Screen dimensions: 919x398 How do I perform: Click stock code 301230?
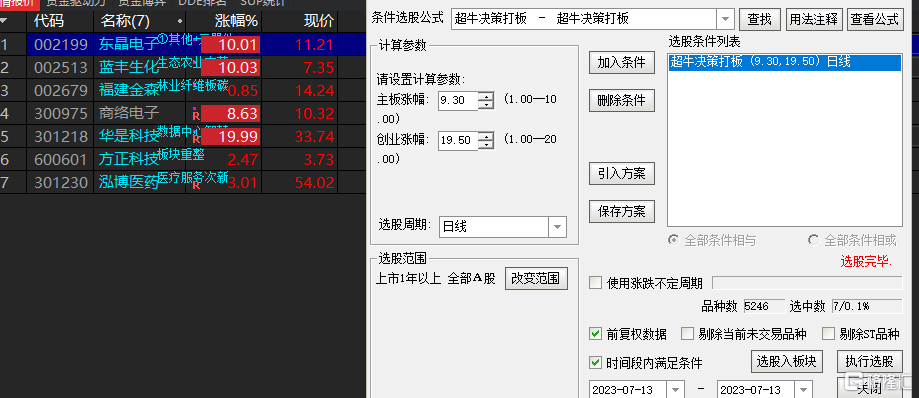(61, 182)
